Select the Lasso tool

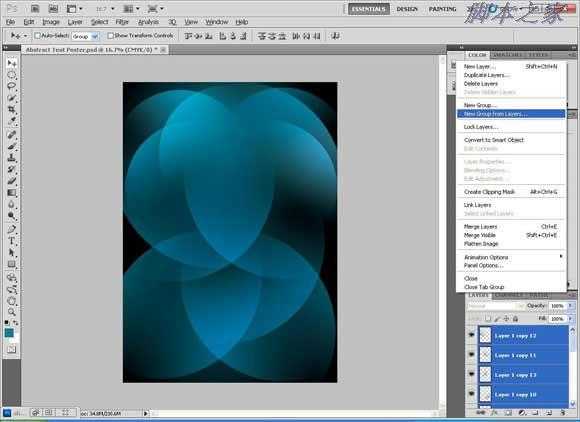(x=11, y=86)
